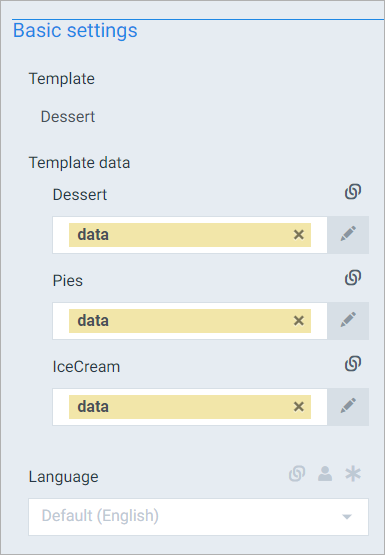Click the Template data label
The image size is (385, 555).
click(x=79, y=163)
